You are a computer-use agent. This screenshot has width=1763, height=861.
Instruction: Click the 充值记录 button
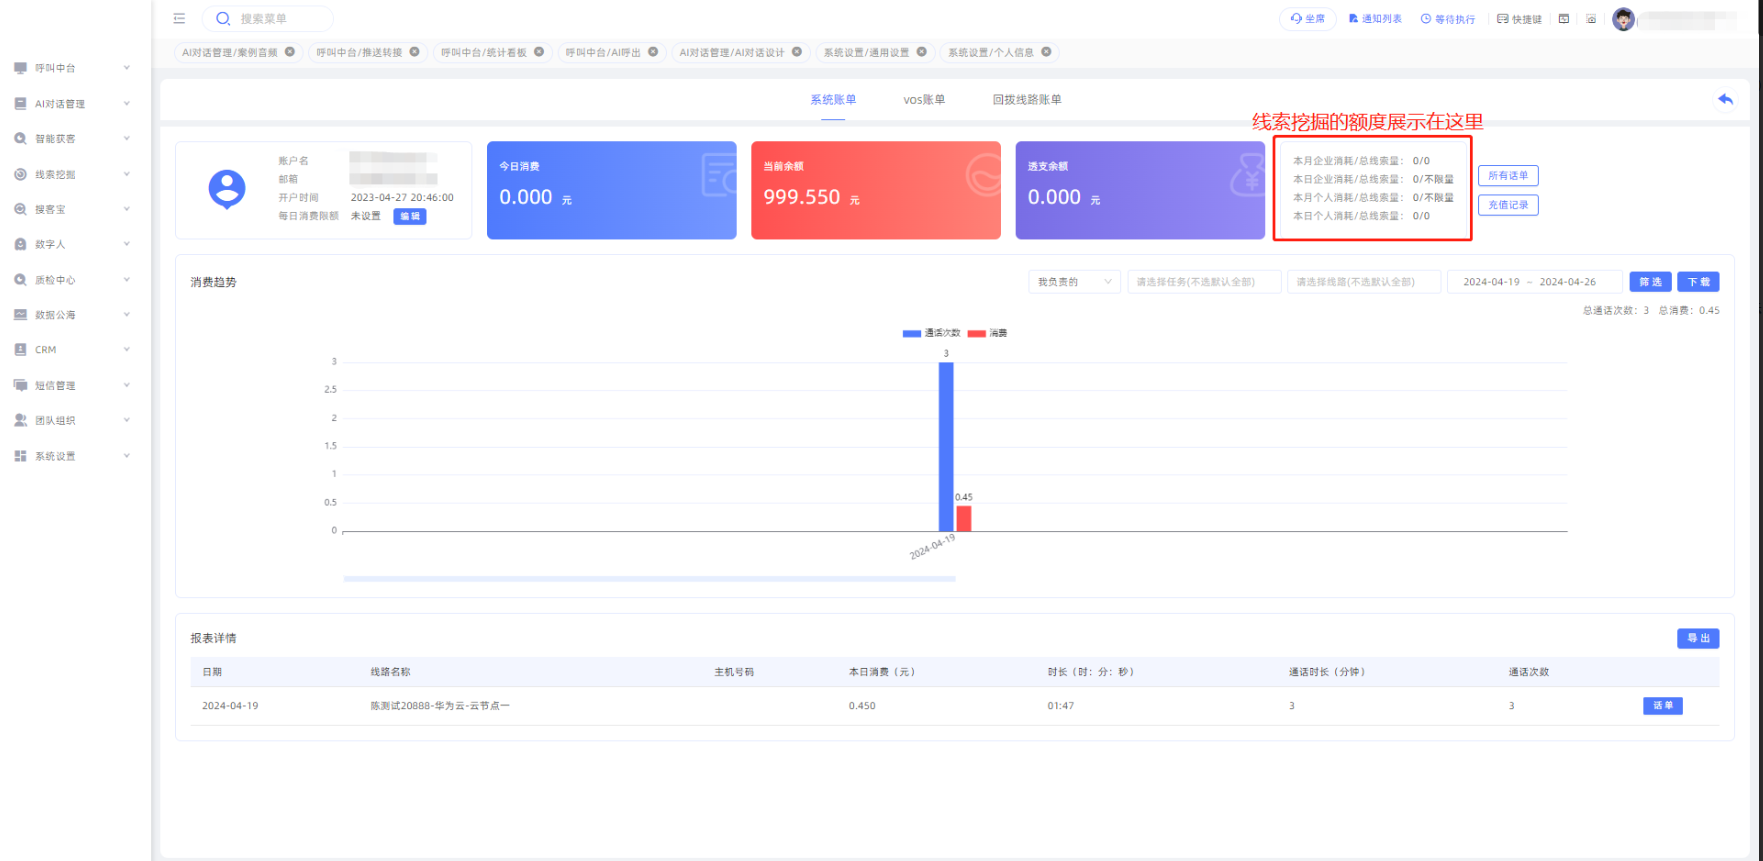point(1507,205)
